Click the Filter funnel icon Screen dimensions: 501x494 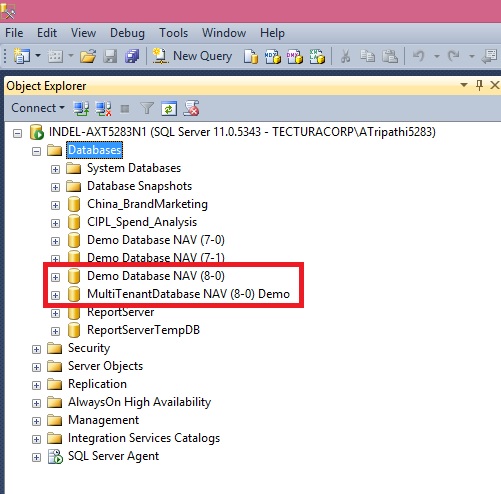click(147, 108)
